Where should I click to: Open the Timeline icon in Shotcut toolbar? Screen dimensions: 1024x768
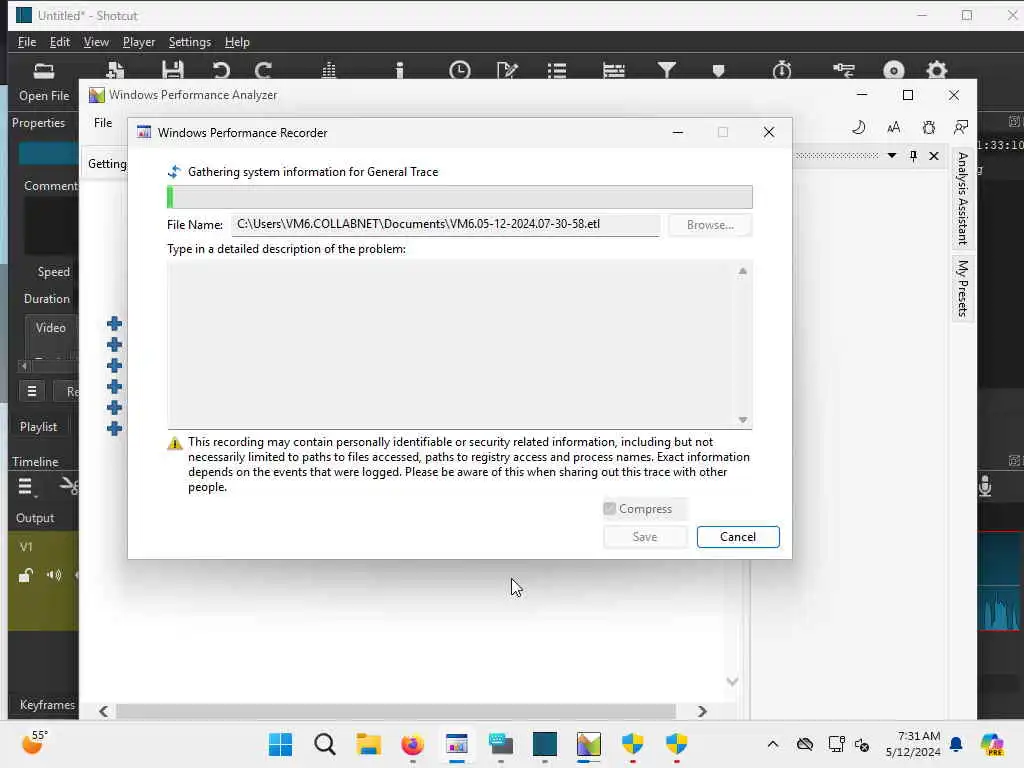pos(614,70)
